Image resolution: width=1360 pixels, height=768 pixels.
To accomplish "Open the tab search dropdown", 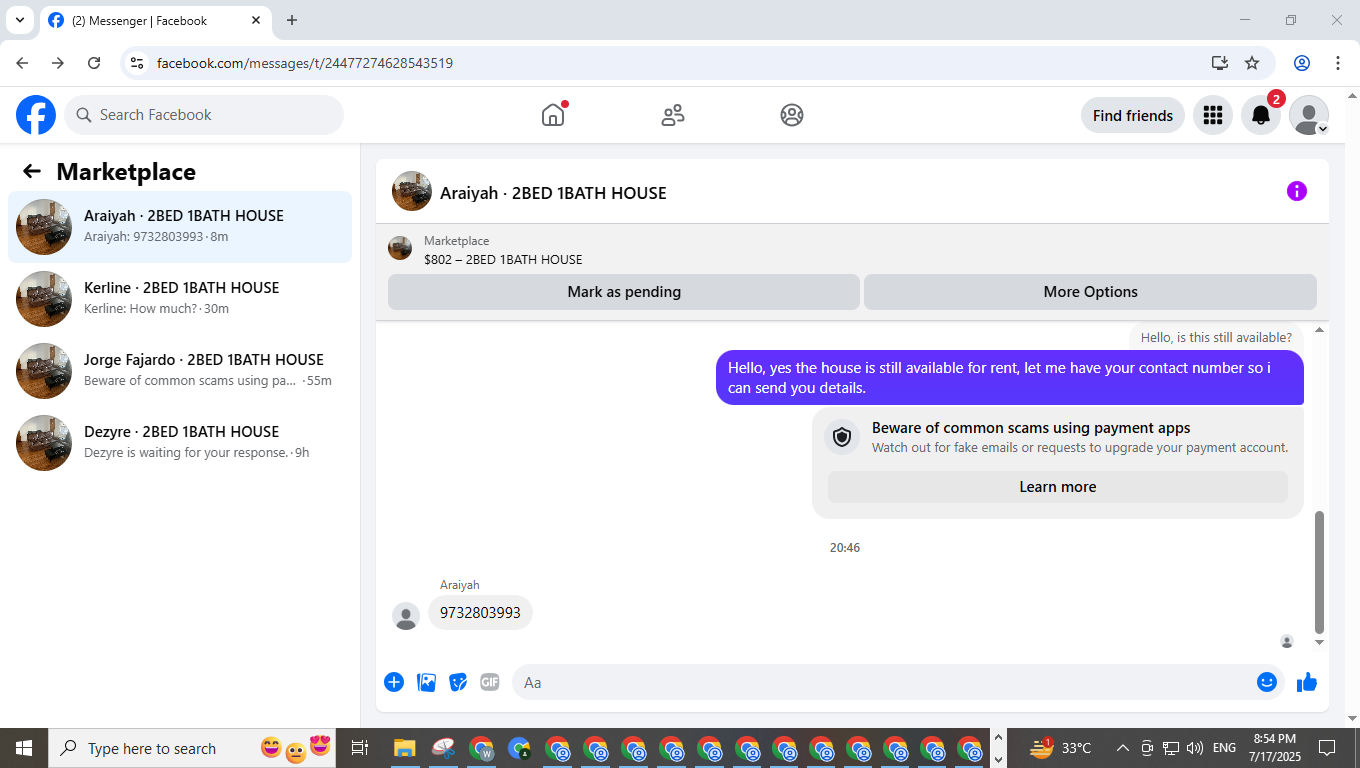I will click(19, 20).
